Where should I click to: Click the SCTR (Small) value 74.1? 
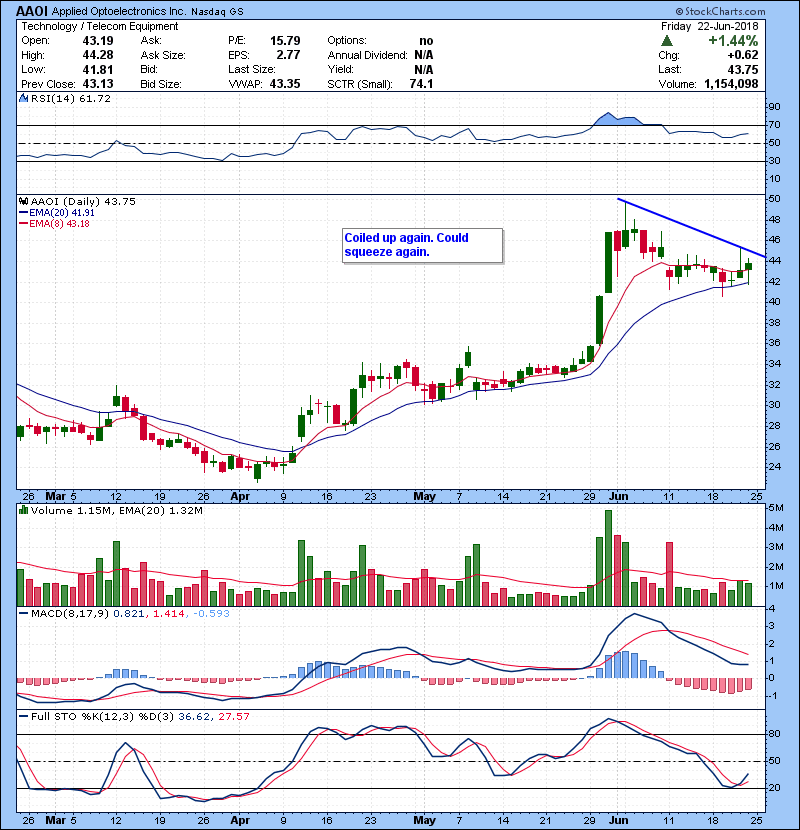click(x=421, y=84)
